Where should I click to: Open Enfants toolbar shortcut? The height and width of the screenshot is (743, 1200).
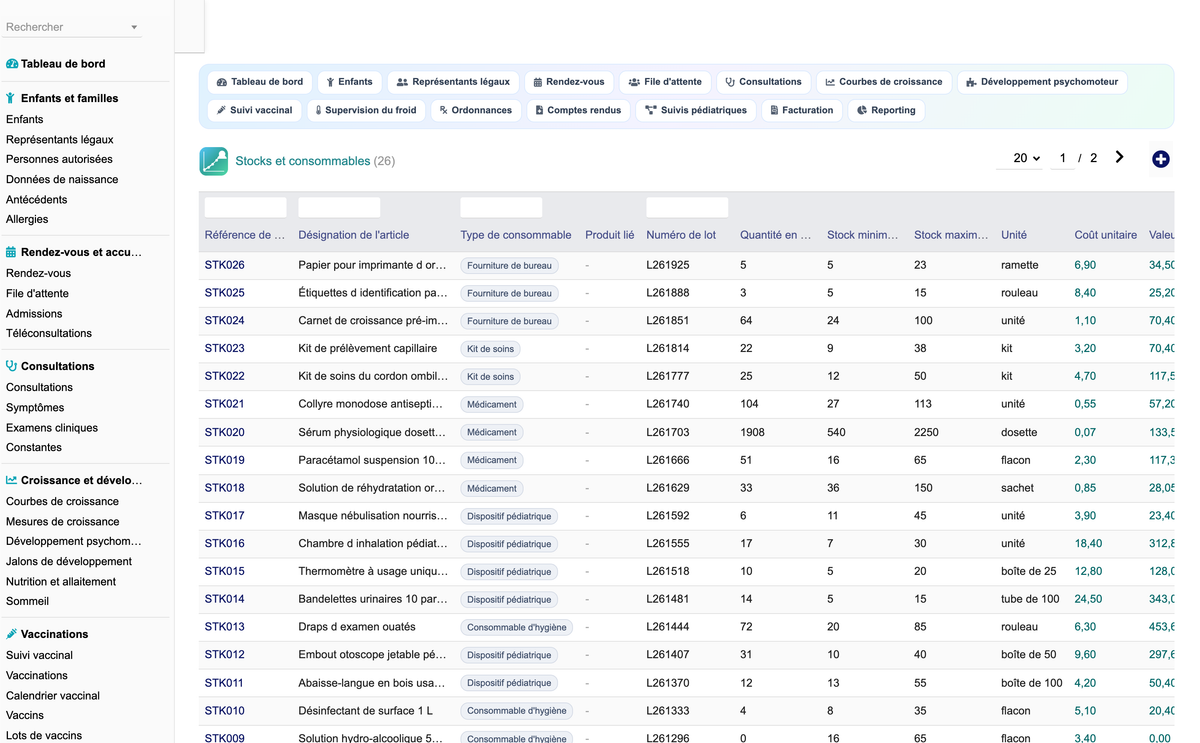click(349, 82)
